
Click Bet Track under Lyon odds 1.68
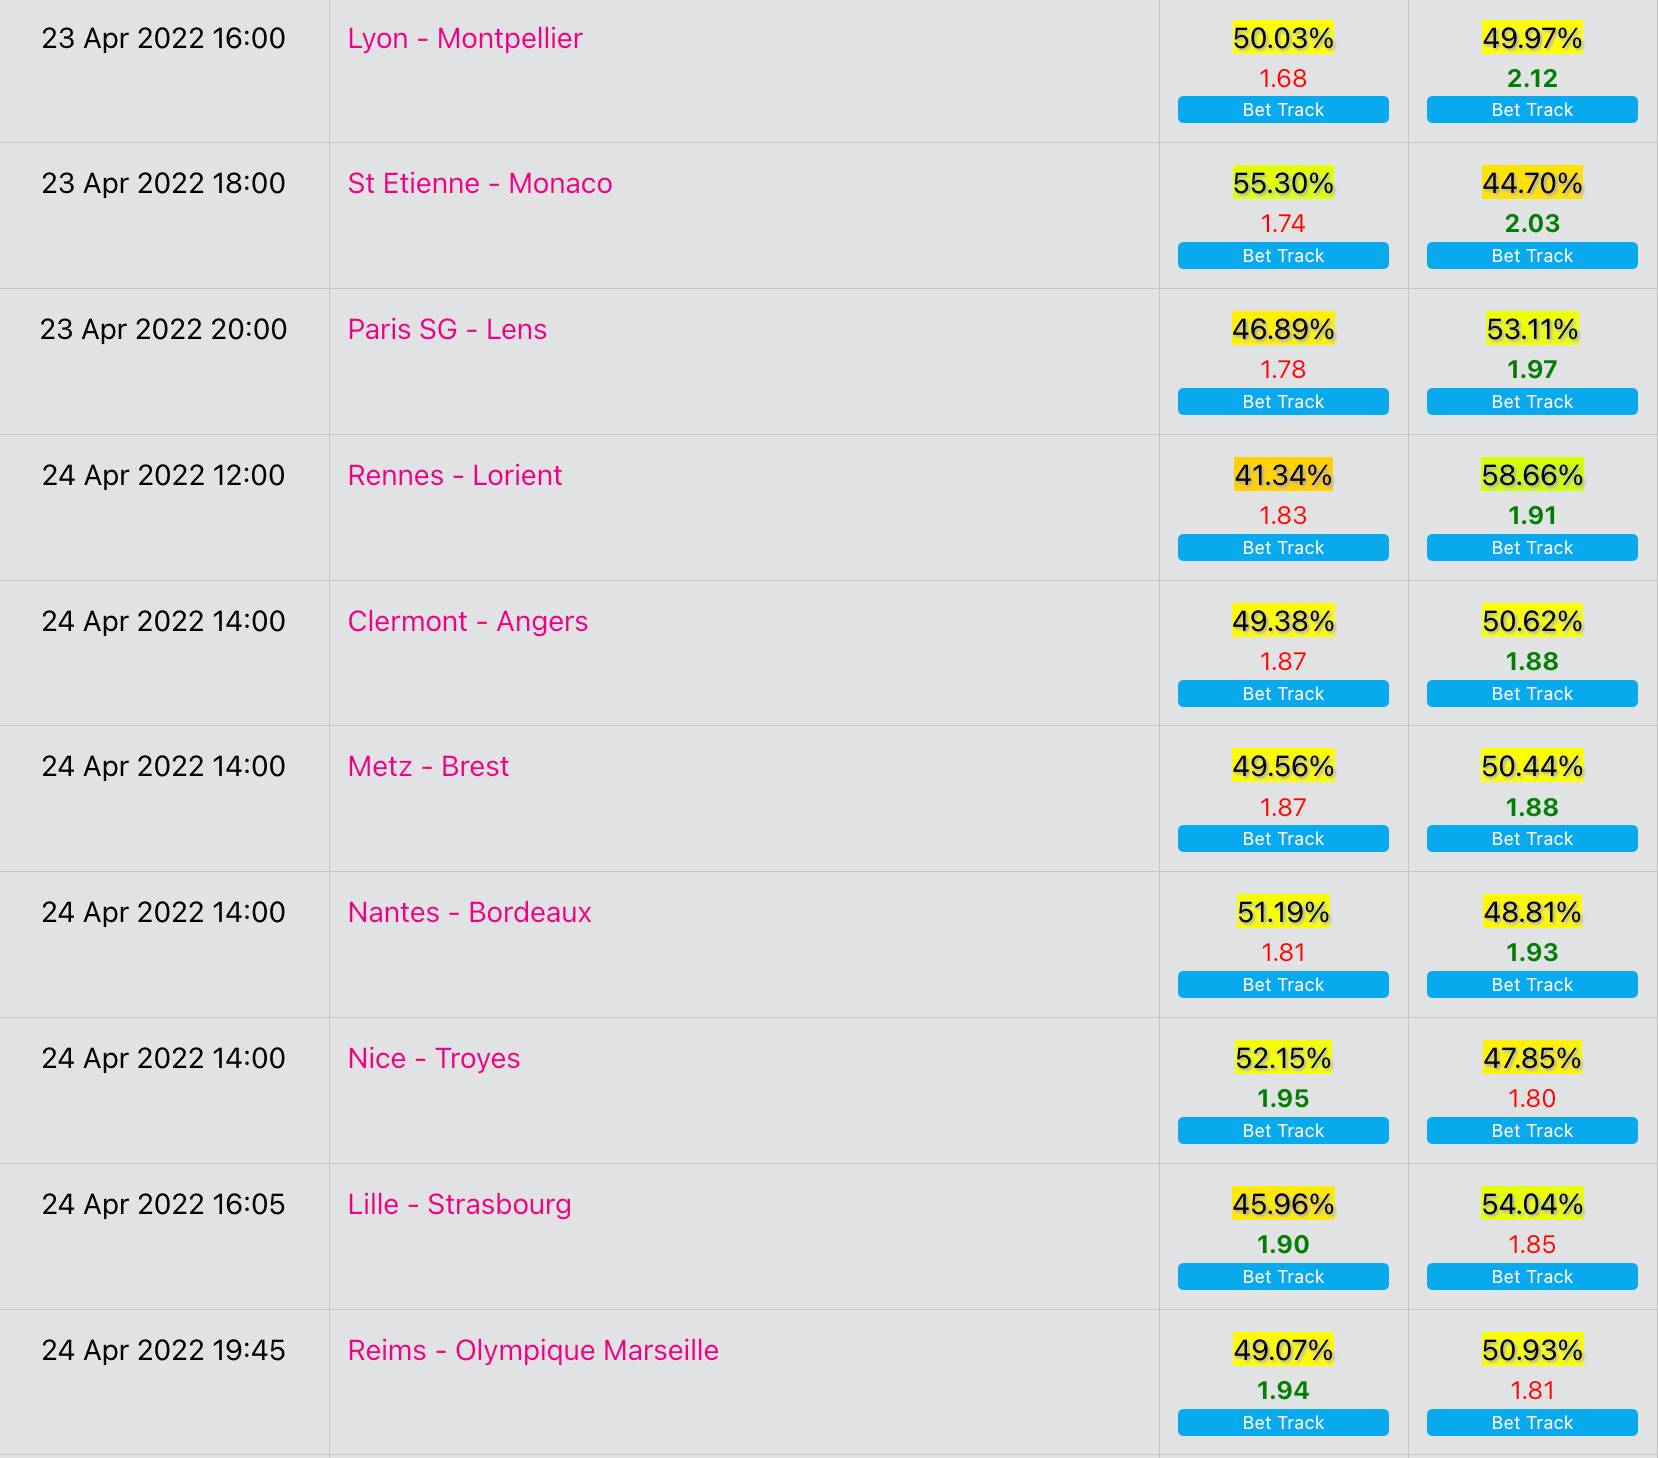pos(1283,110)
